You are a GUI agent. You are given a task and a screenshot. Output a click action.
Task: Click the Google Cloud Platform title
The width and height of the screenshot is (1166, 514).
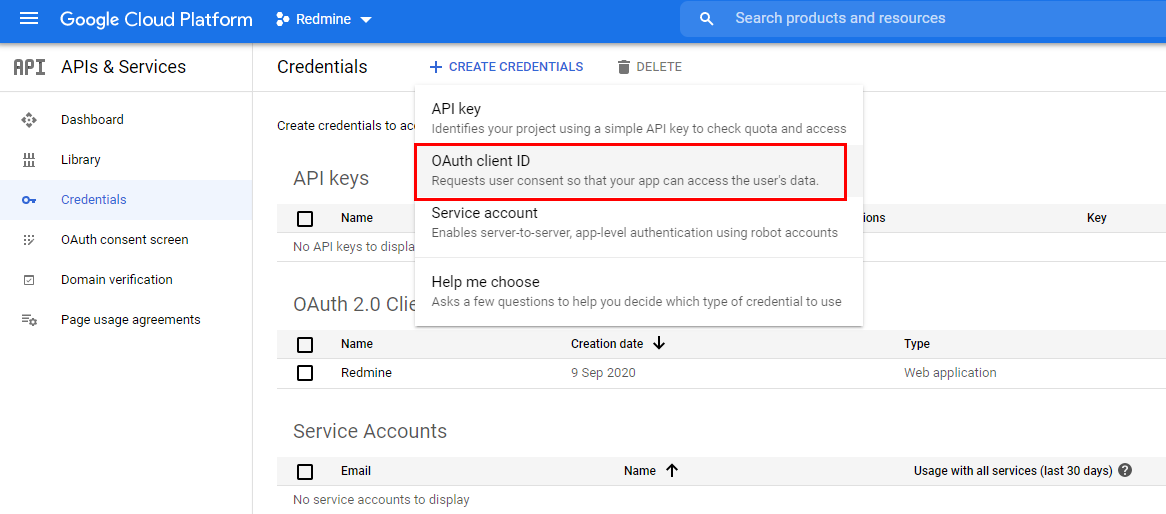coord(156,19)
